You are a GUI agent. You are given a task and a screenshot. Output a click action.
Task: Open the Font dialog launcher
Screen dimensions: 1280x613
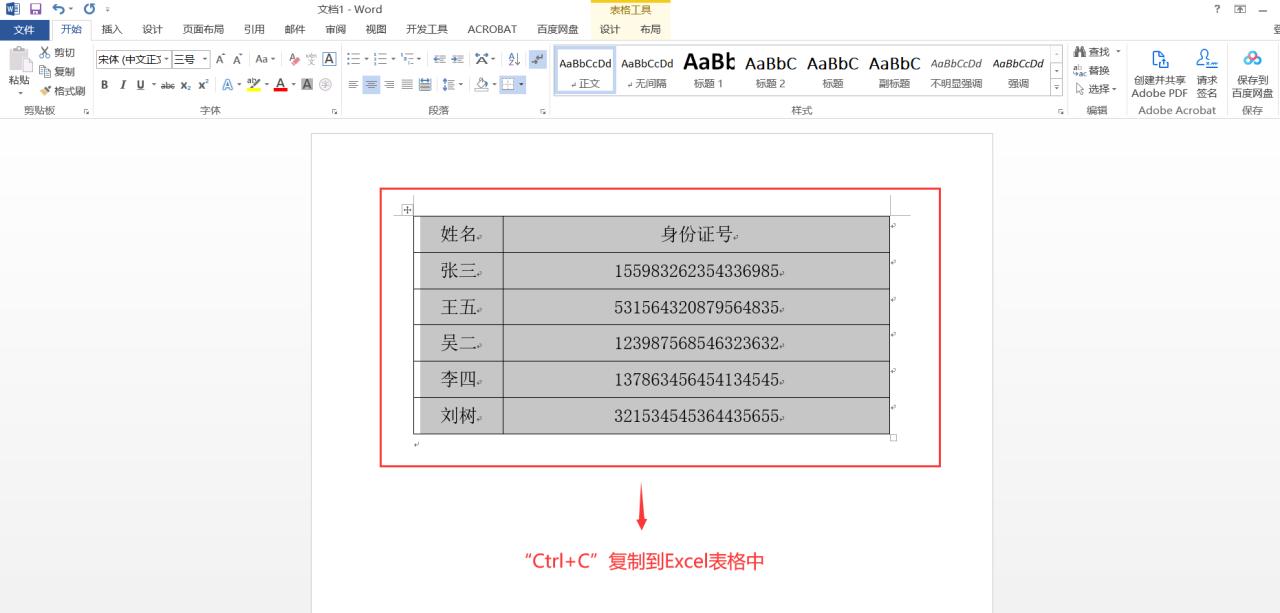point(336,111)
